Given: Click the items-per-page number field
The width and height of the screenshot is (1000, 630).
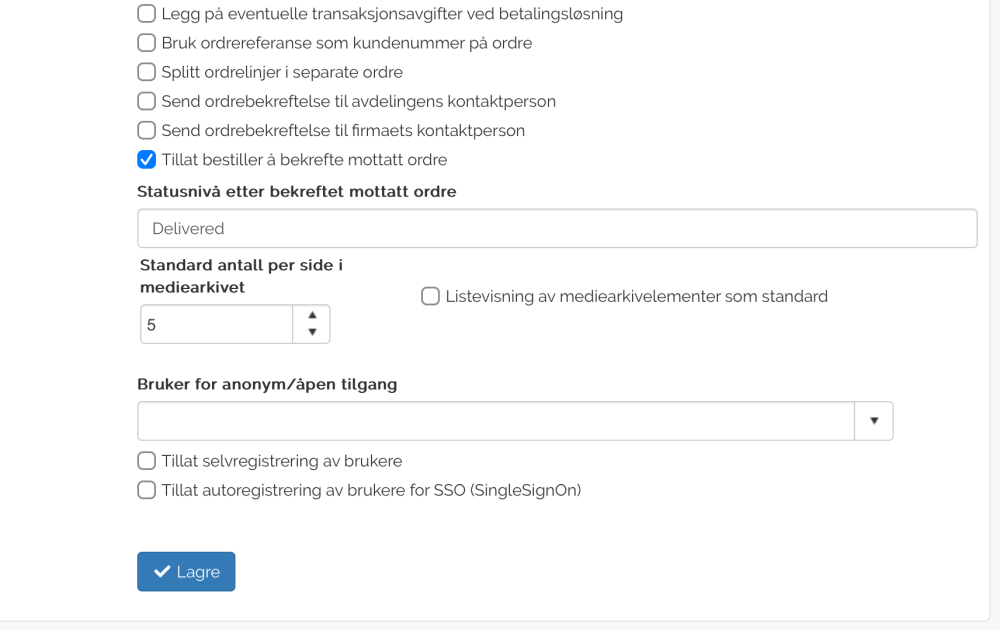Looking at the screenshot, I should coord(216,324).
